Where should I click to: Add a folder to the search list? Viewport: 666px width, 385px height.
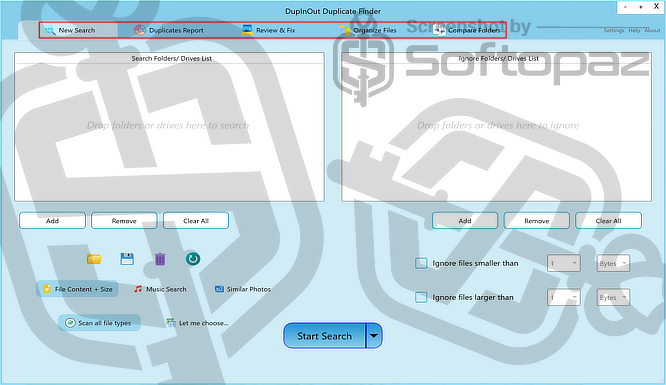point(52,221)
